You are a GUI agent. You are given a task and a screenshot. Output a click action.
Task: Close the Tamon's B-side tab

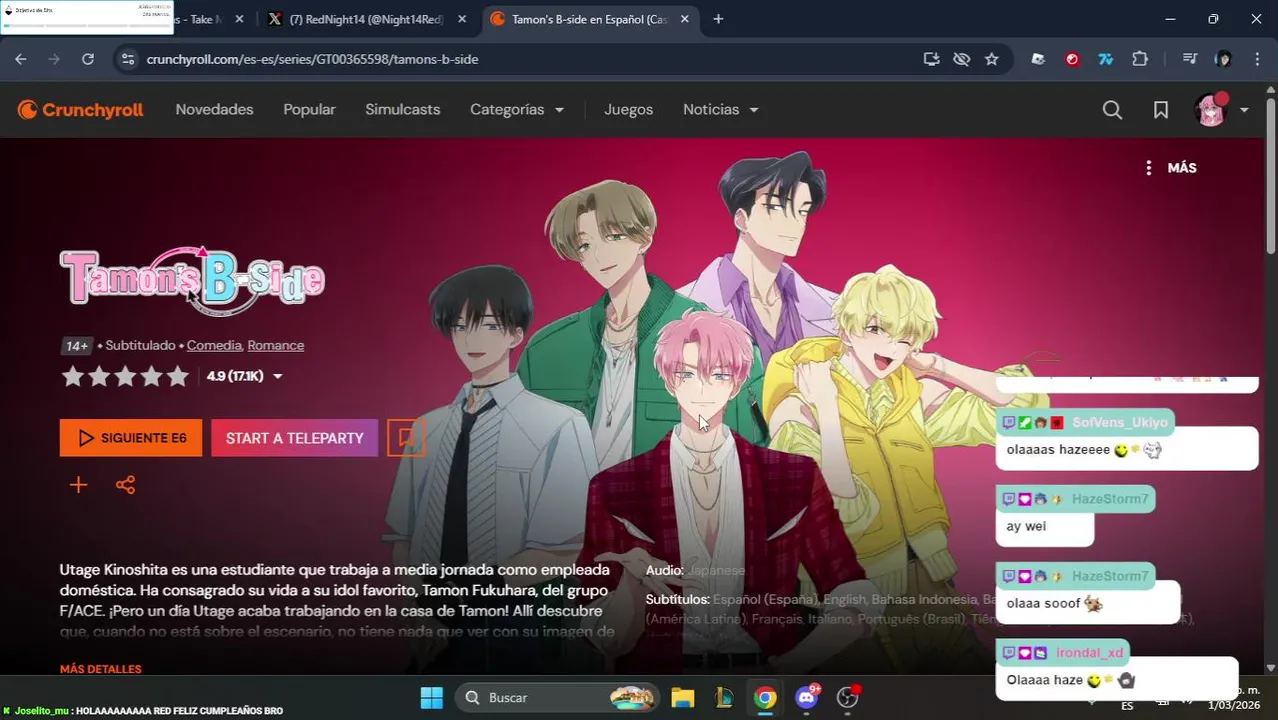pos(684,19)
